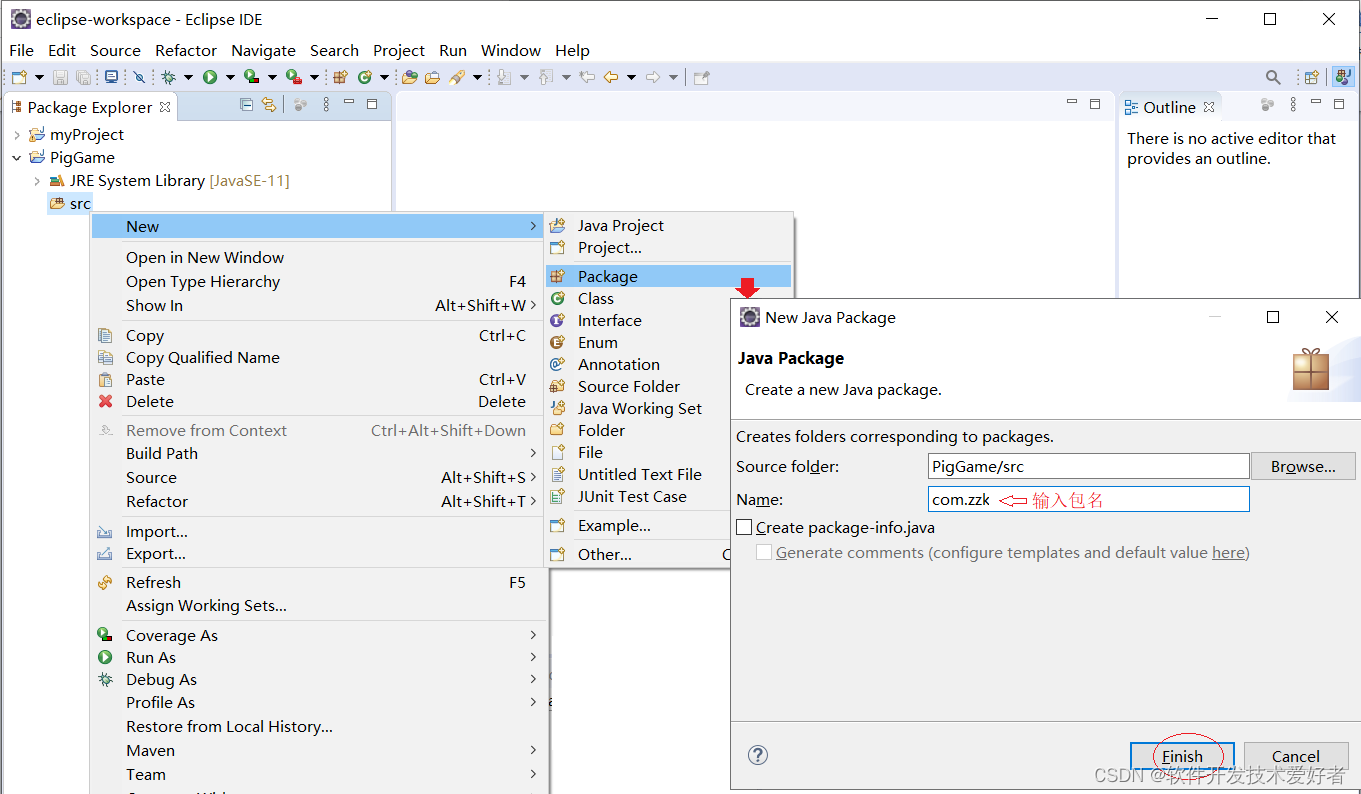Check Generate comments checkbox
This screenshot has width=1361, height=794.
(764, 552)
